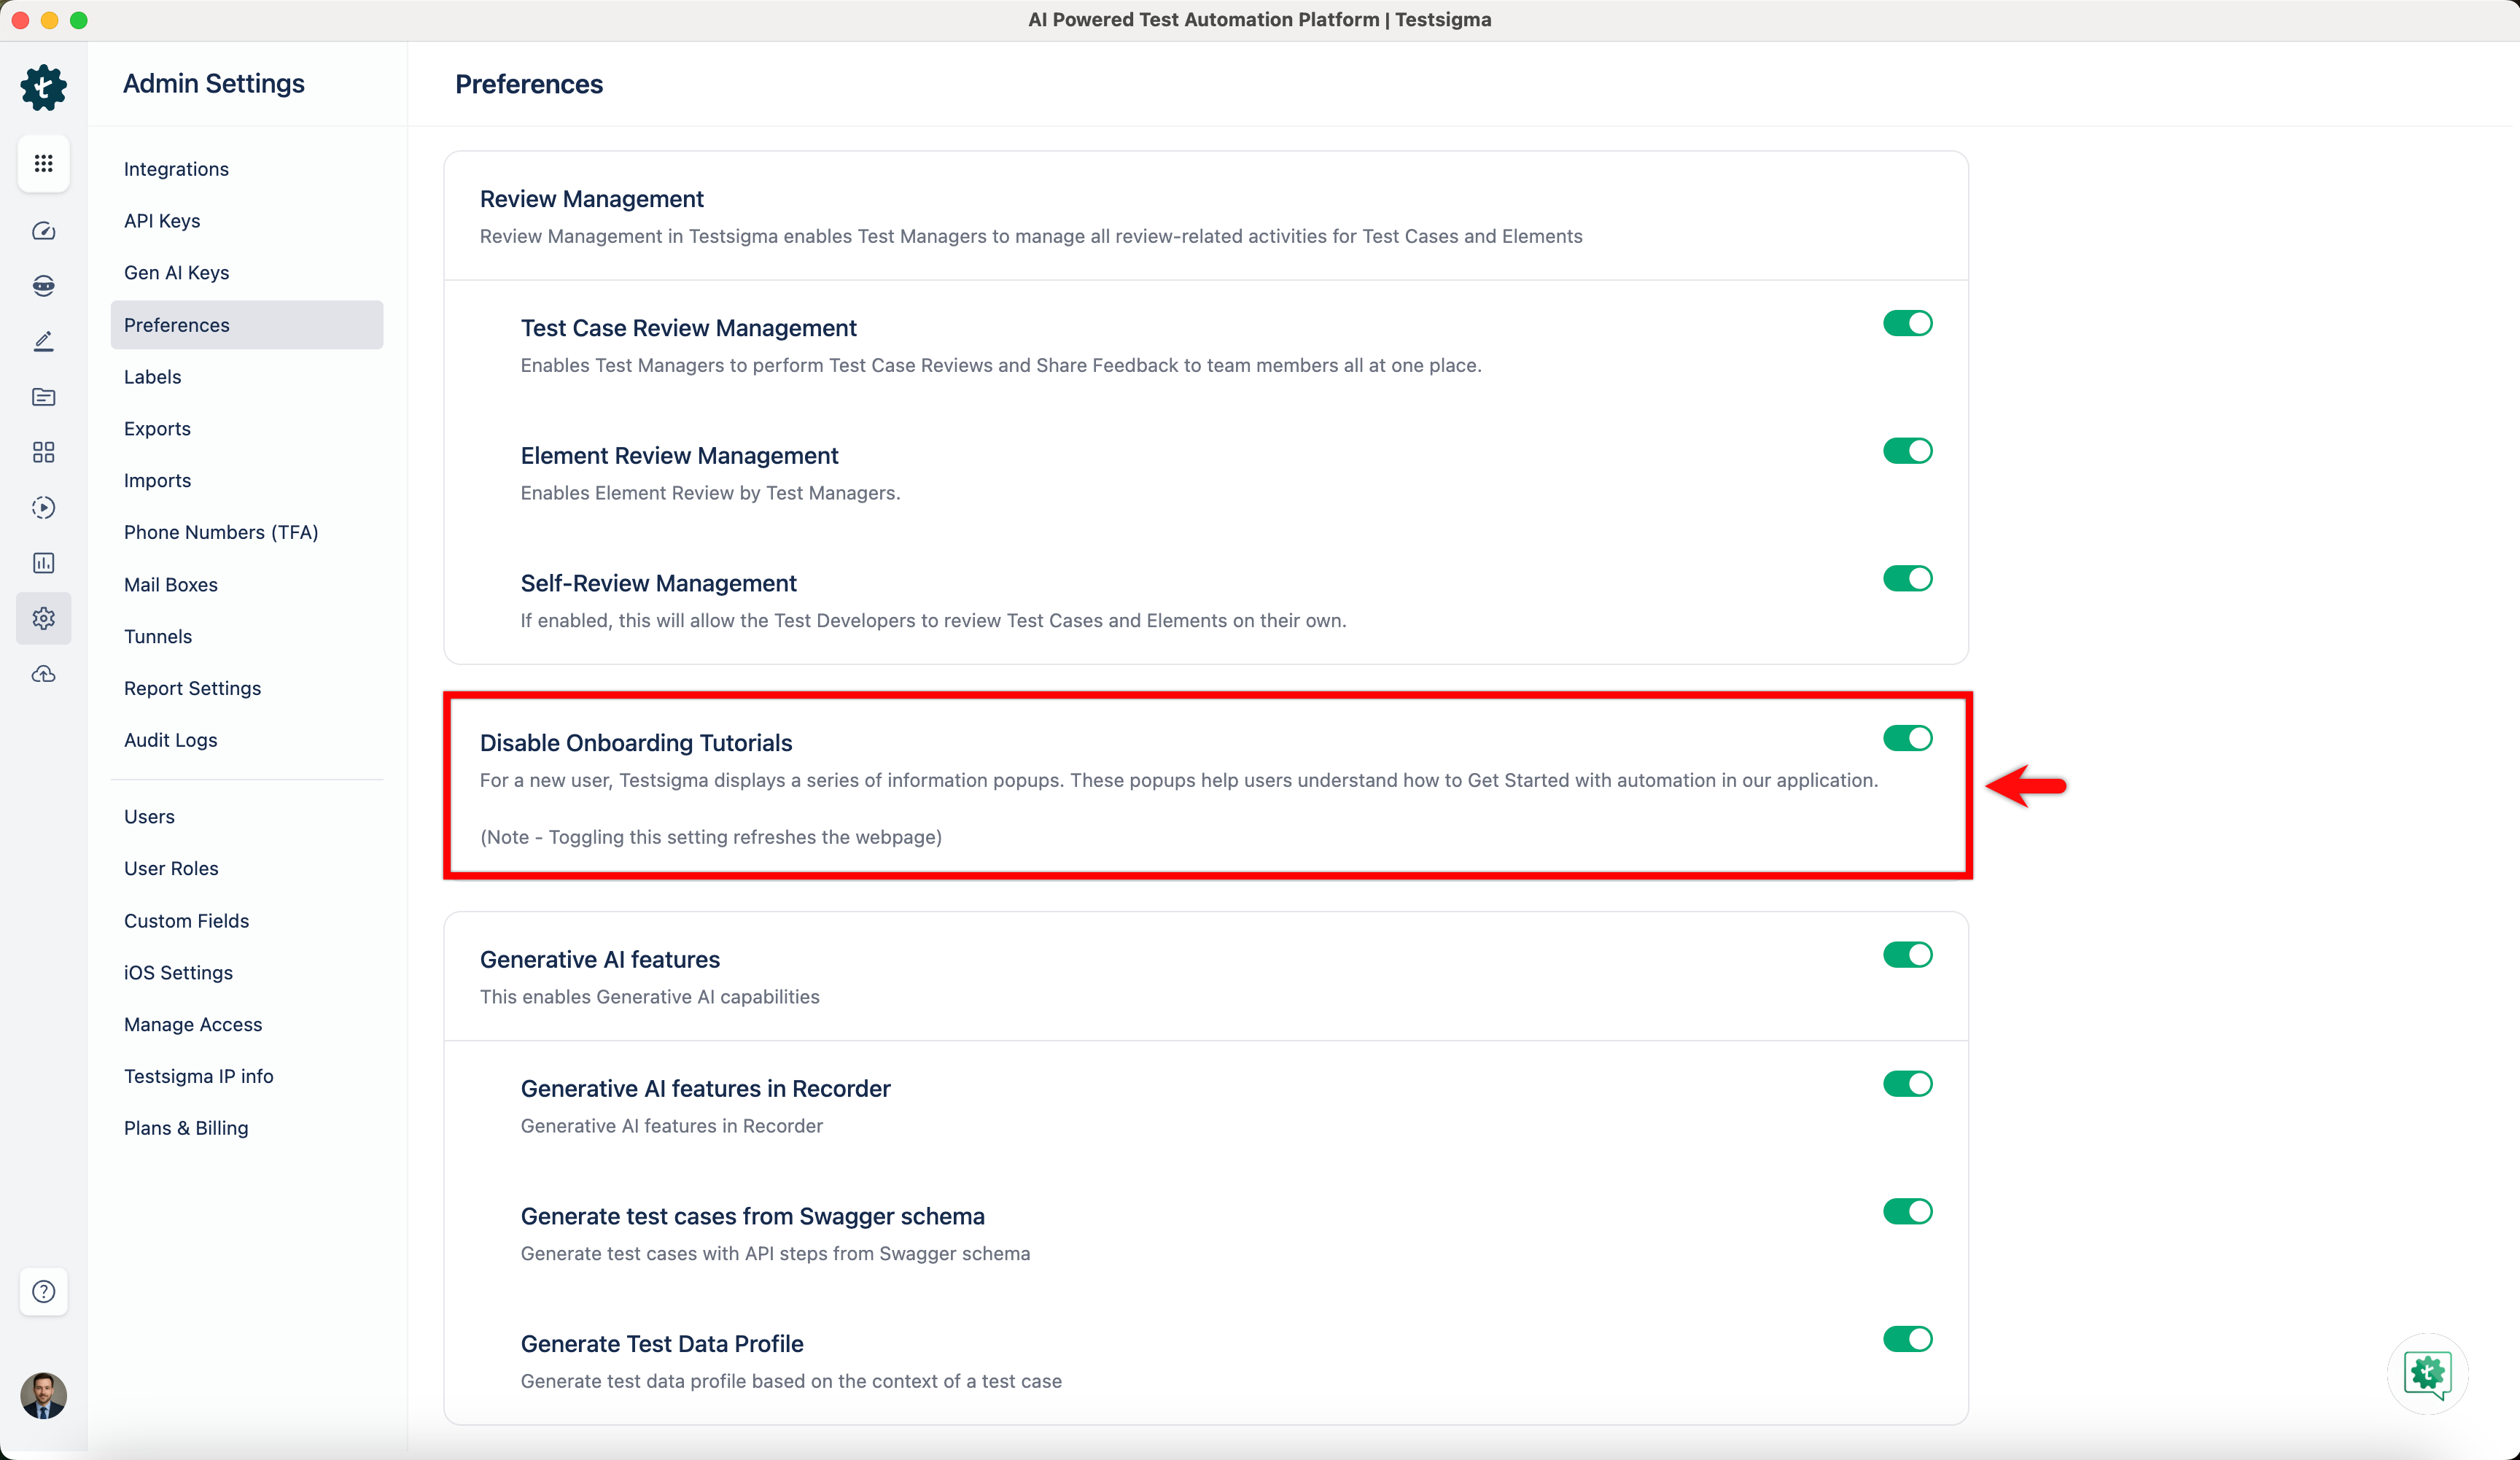
Task: Open the test data folder icon
Action: pos(43,397)
